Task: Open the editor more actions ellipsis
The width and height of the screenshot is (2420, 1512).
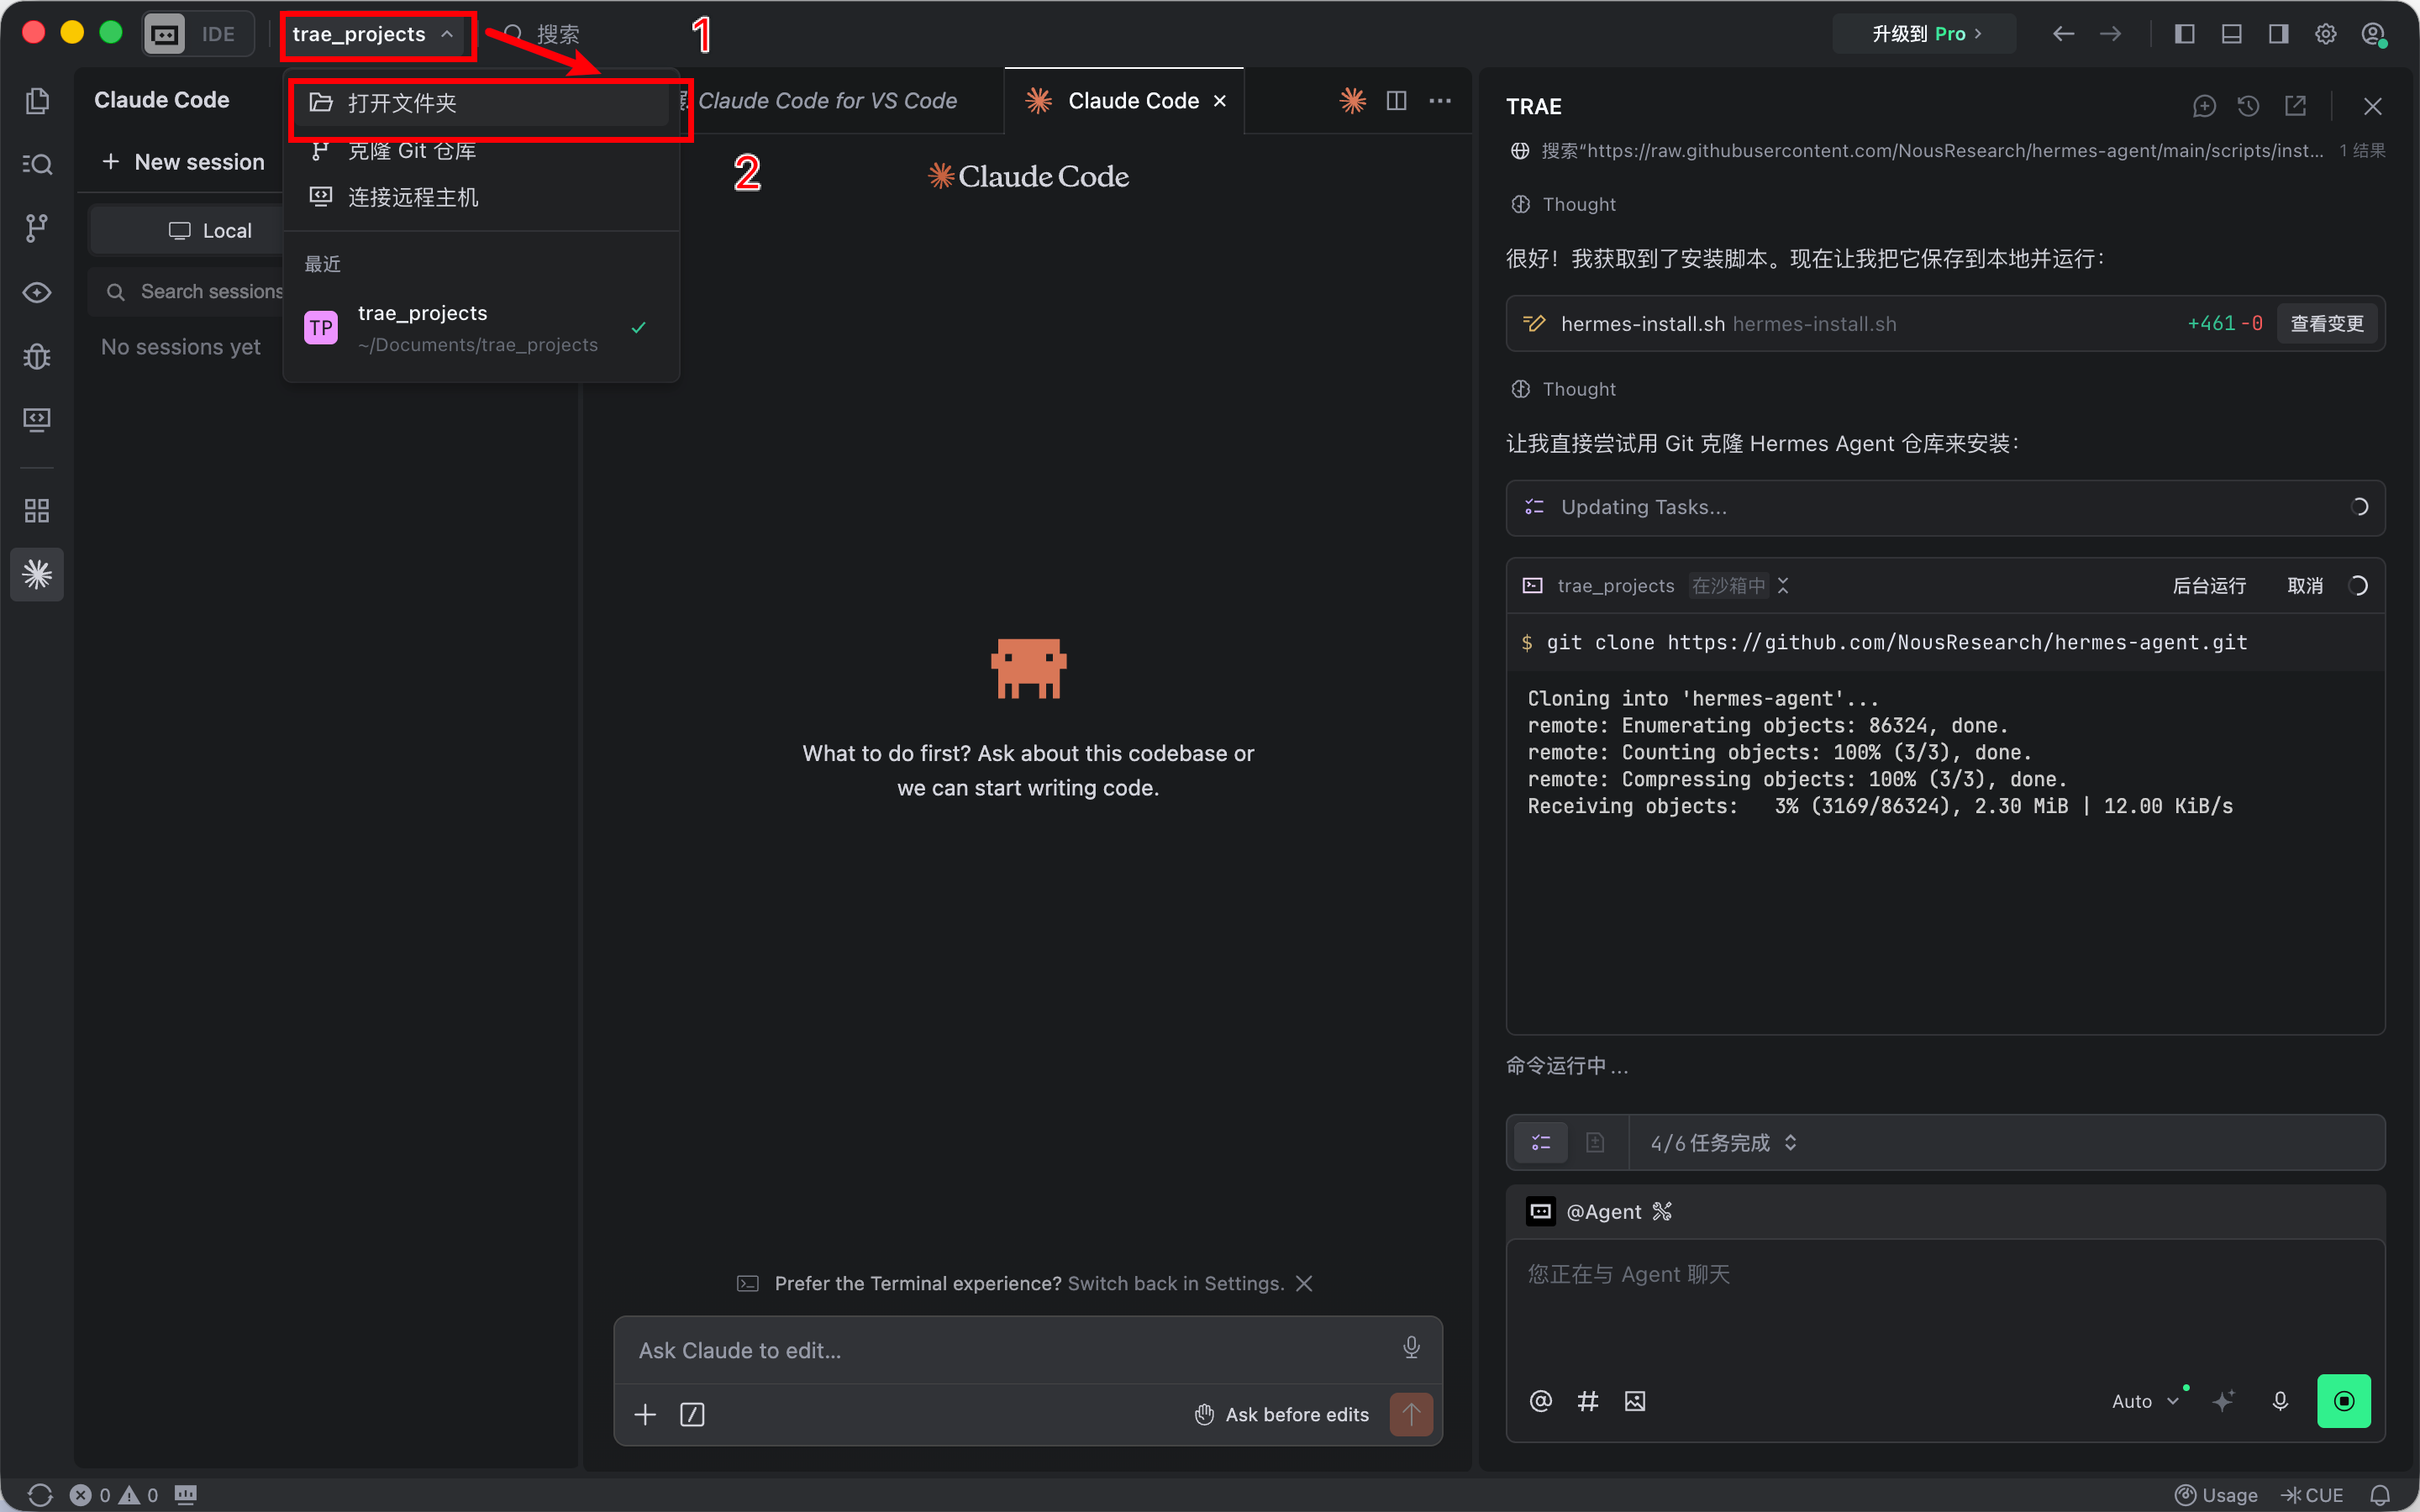Action: pos(1440,101)
